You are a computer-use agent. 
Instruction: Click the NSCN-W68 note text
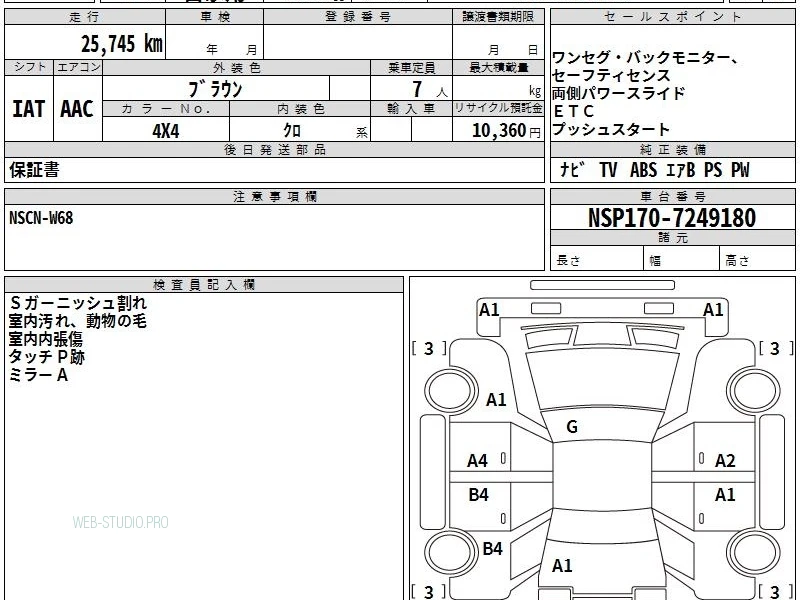(x=41, y=218)
